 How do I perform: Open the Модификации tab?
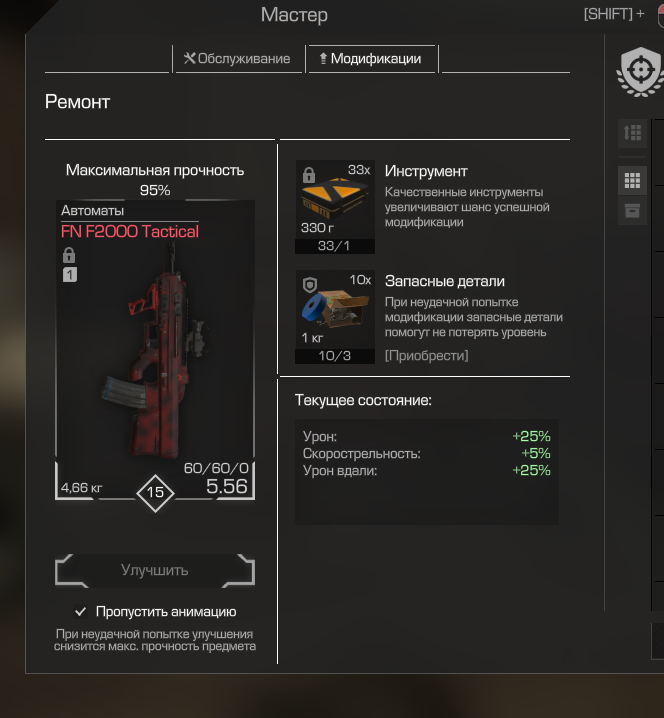(x=371, y=59)
